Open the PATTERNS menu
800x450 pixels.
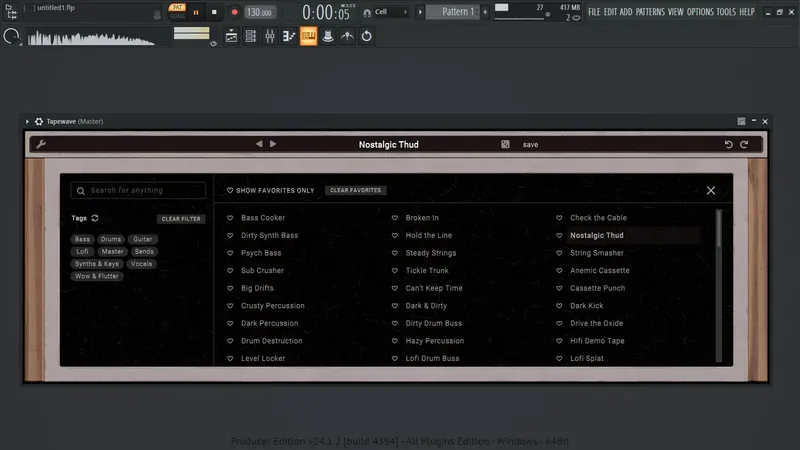[650, 12]
